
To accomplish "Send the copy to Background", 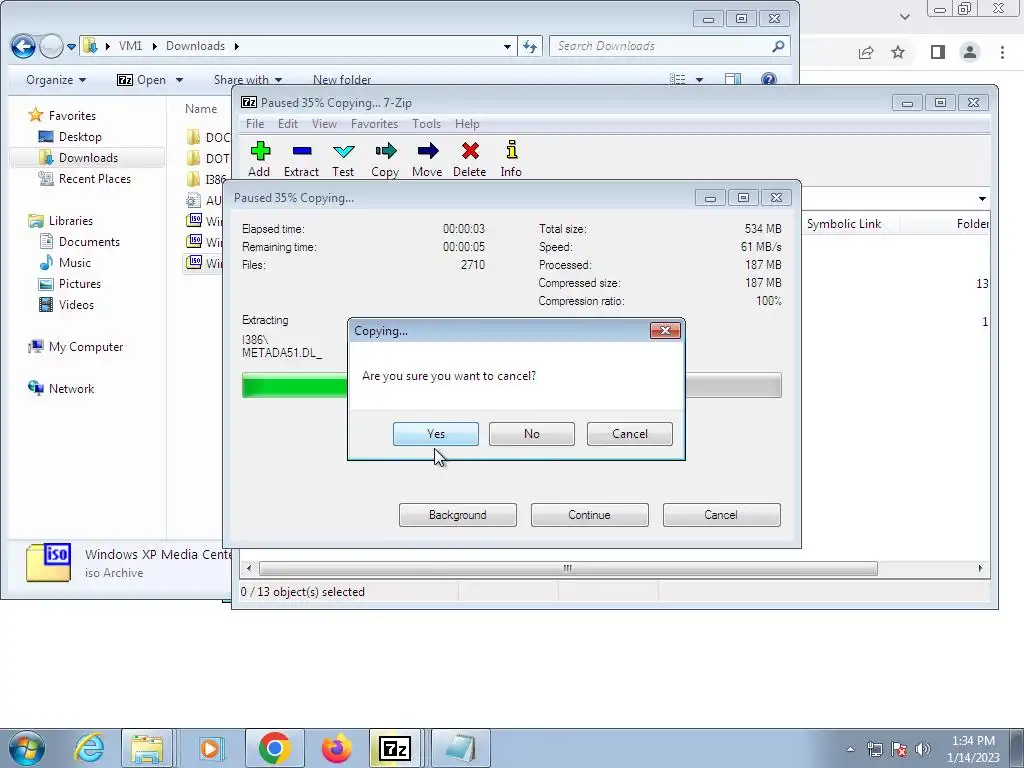I will 458,515.
